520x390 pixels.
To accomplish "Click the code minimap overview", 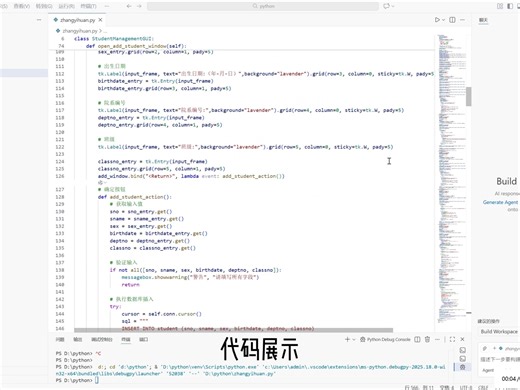I will tap(451, 178).
